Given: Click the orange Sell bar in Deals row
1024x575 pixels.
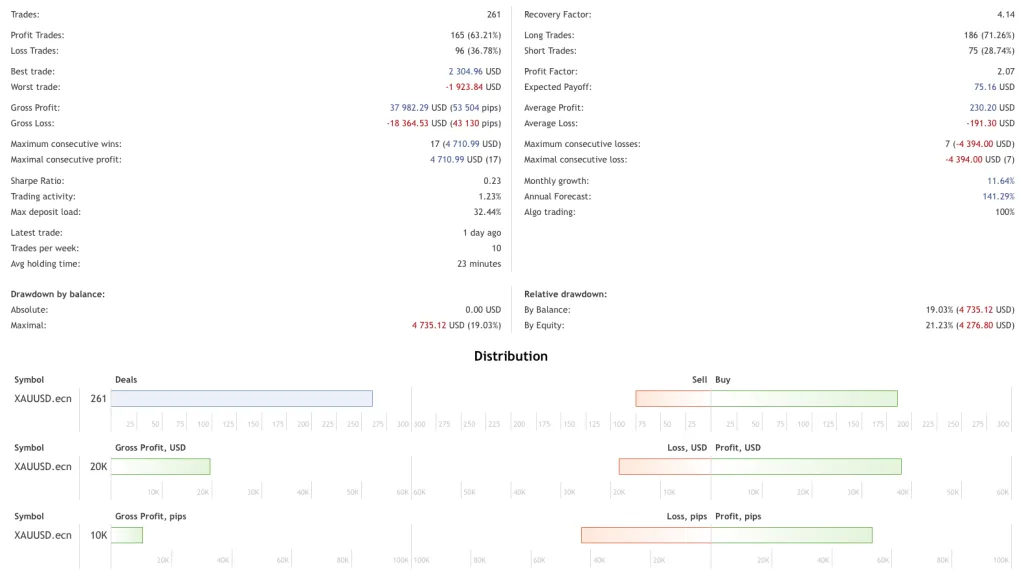Looking at the screenshot, I should click(673, 398).
